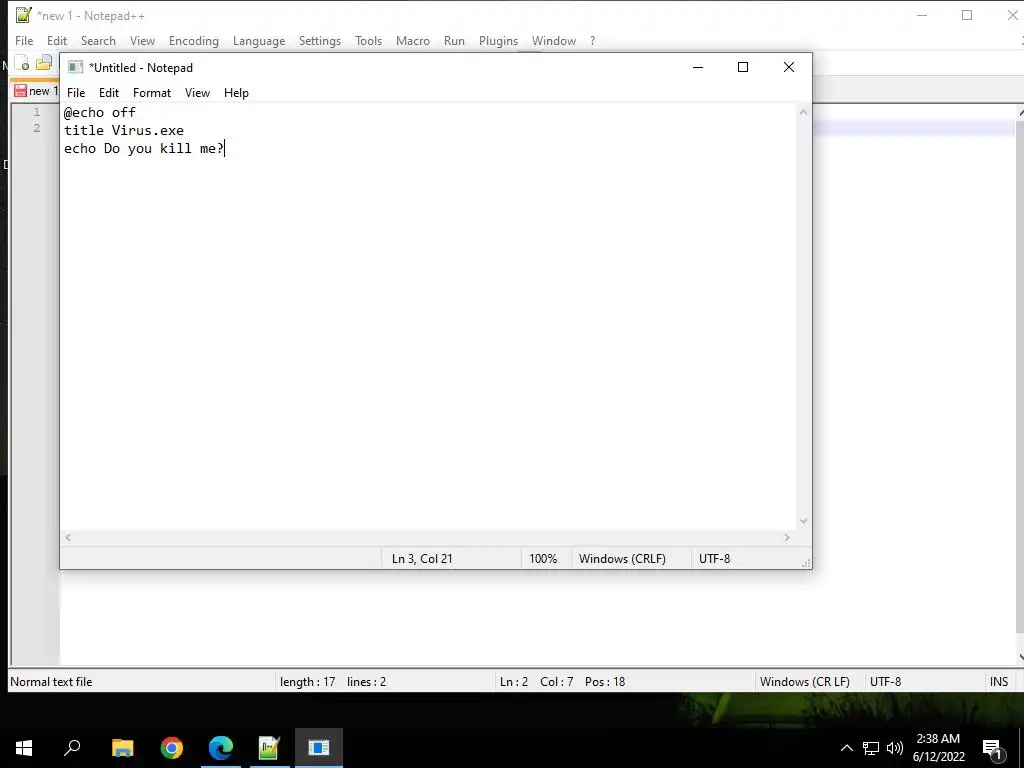Click the Notepad title bar icon
The height and width of the screenshot is (768, 1024).
pos(76,67)
